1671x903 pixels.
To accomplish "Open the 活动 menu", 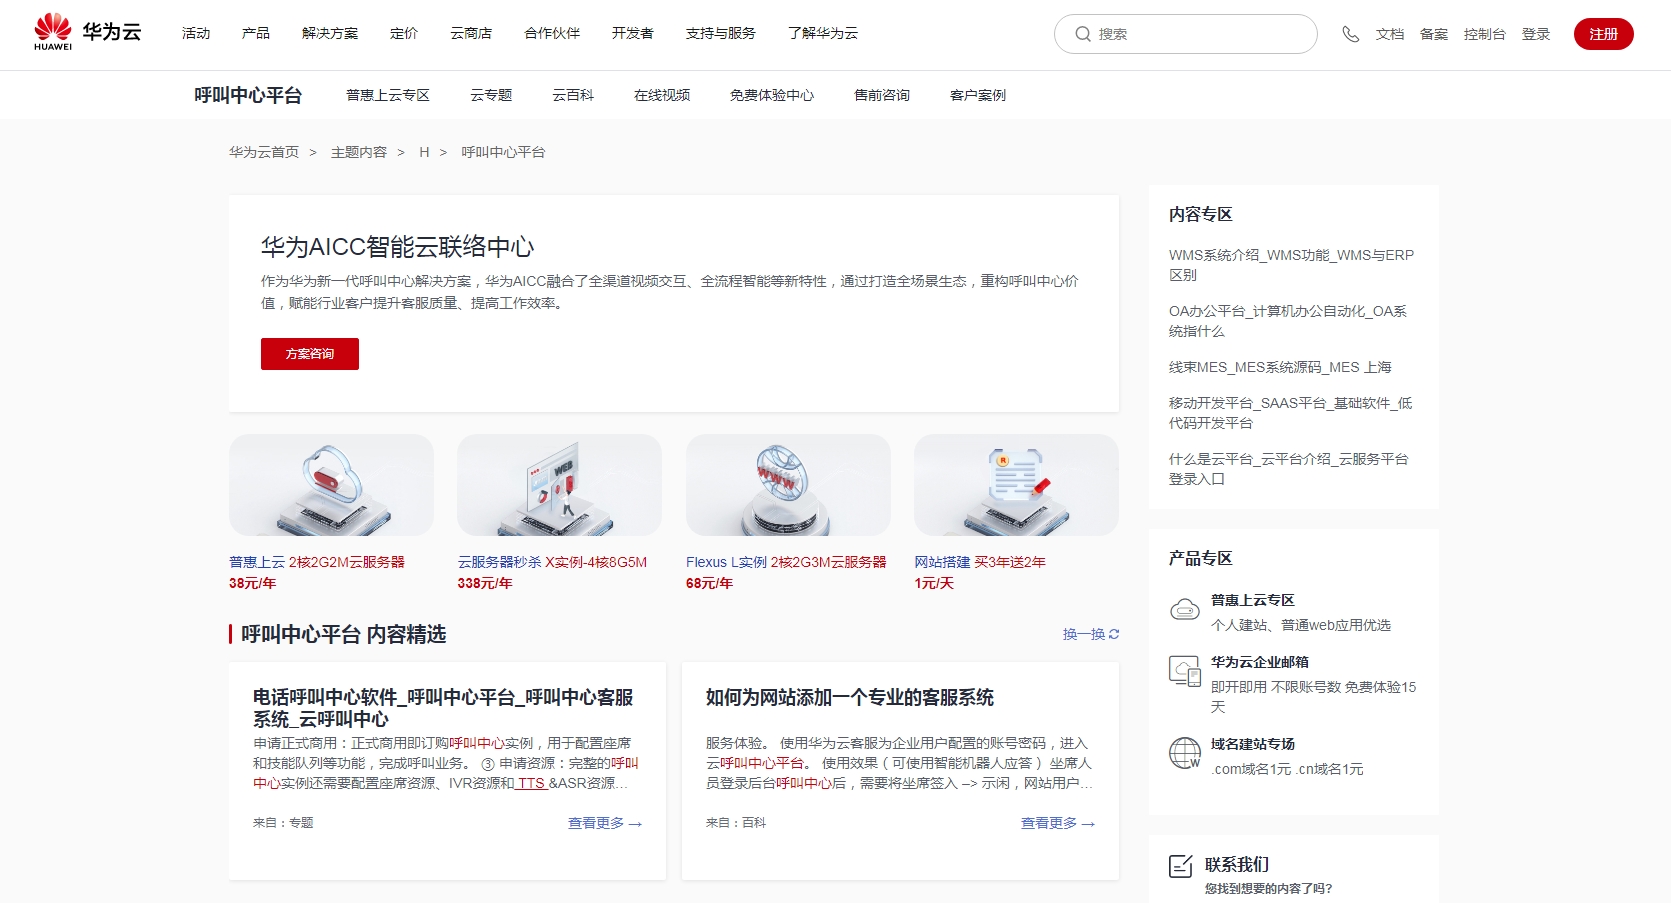I will (196, 33).
